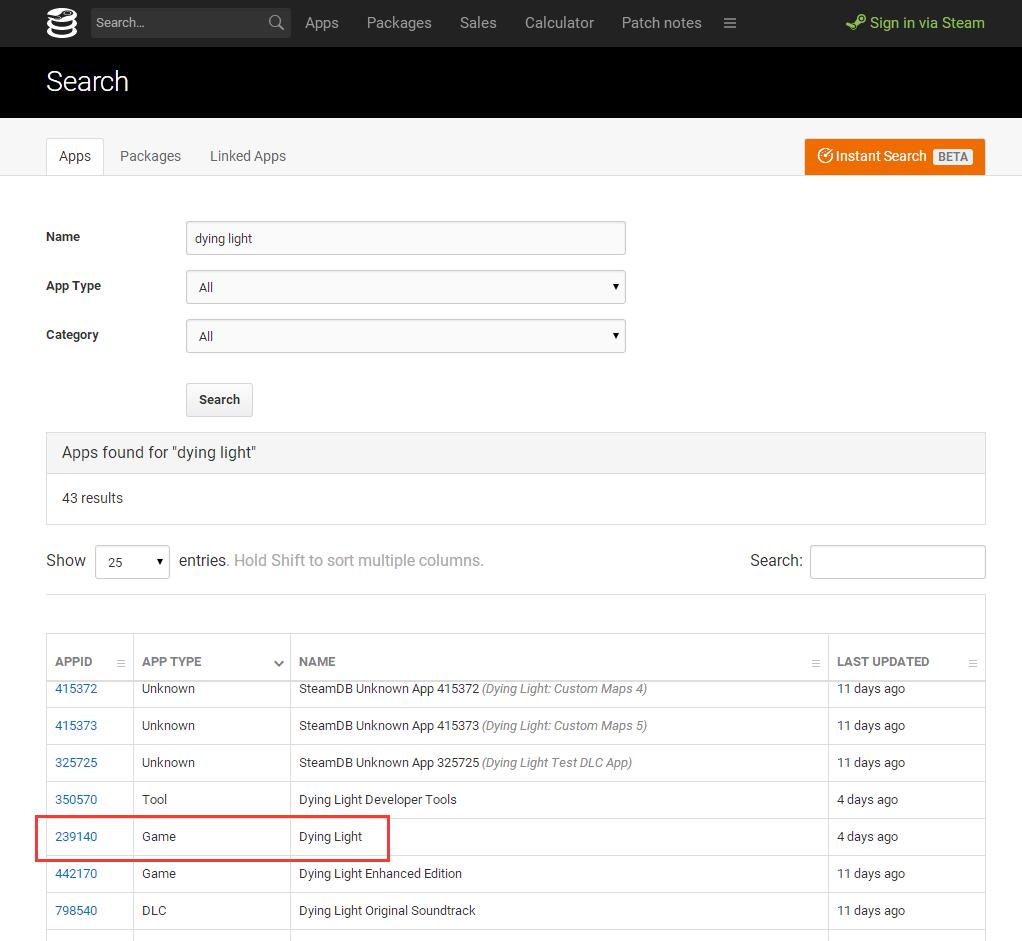Viewport: 1022px width, 941px height.
Task: Open Patch notes in top navigation
Action: 662,23
